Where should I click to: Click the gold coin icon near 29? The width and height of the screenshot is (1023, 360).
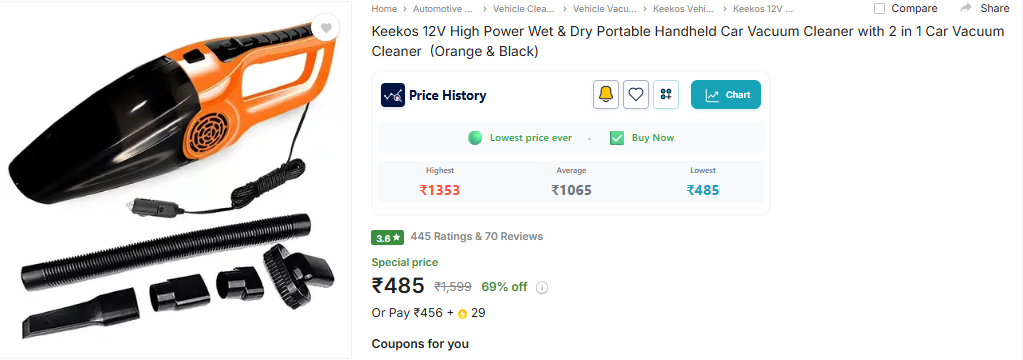(463, 314)
